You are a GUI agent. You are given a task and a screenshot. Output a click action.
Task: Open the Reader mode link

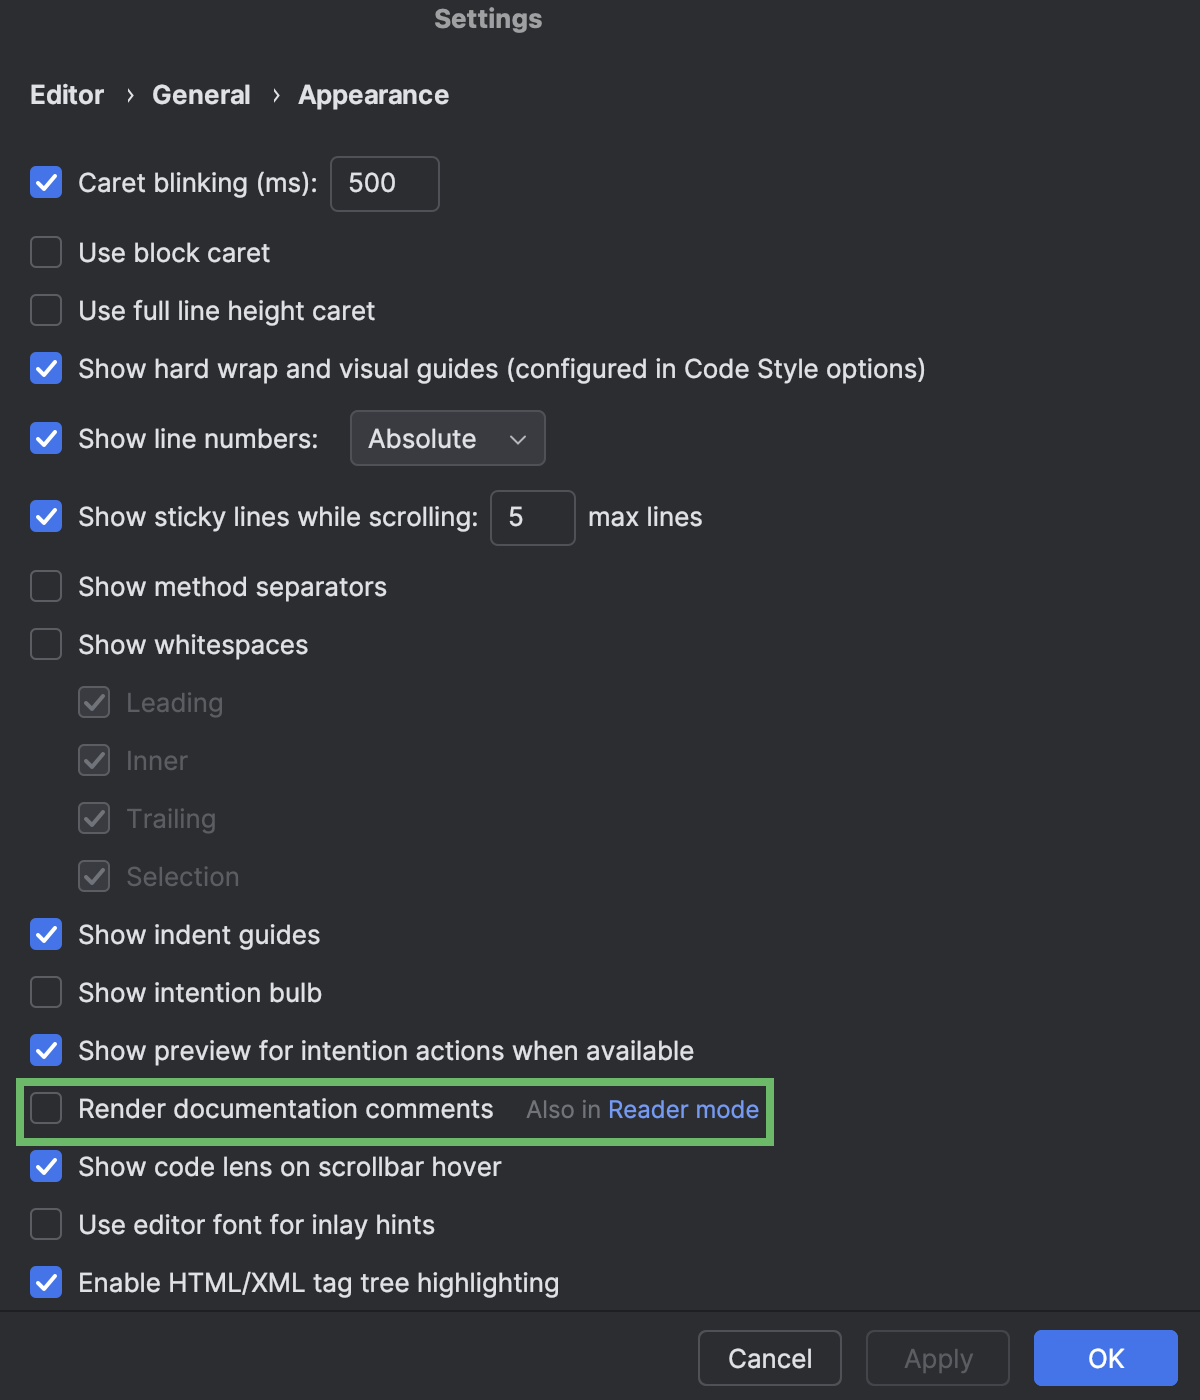coord(683,1109)
